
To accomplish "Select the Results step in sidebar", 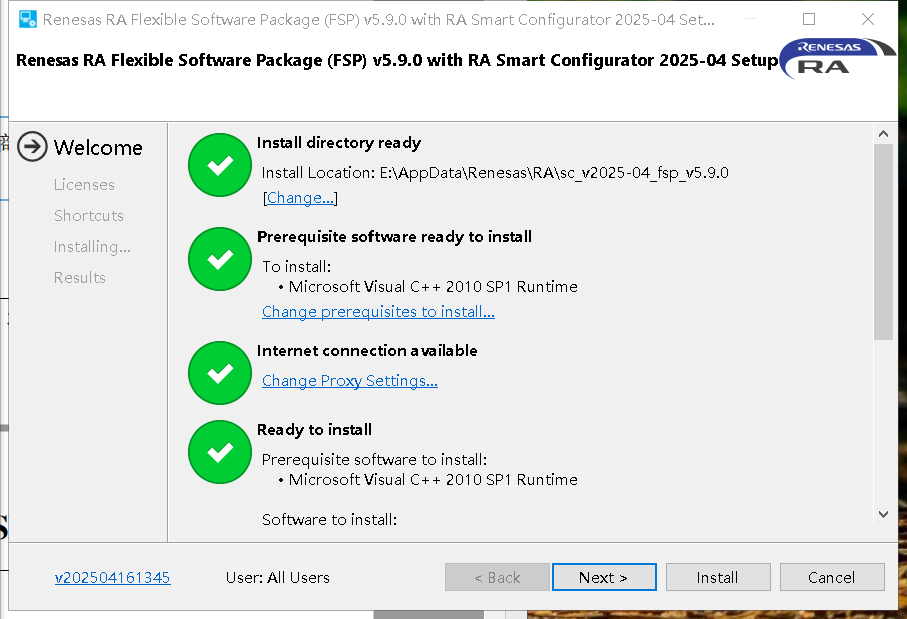I will [x=80, y=278].
